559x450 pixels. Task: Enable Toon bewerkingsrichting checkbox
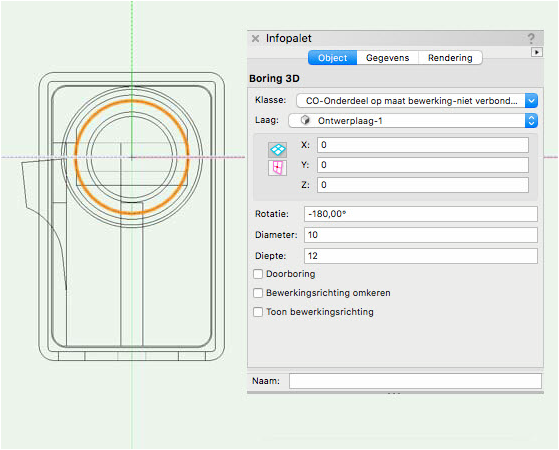[x=258, y=312]
